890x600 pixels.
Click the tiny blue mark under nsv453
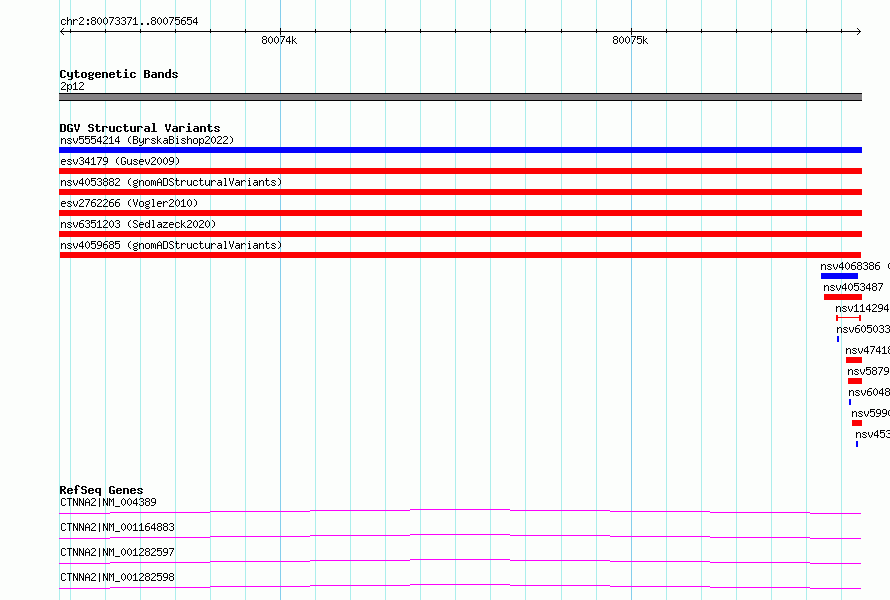[857, 444]
